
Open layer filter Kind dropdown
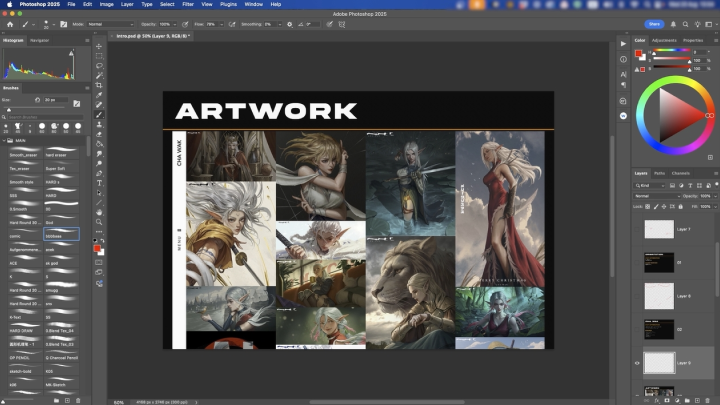tap(650, 186)
